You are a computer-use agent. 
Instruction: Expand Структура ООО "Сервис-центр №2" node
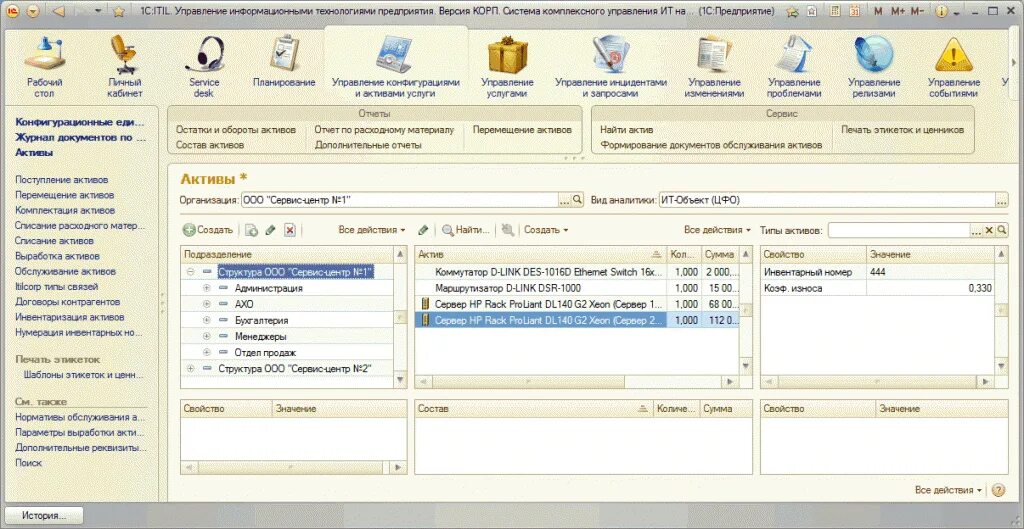click(191, 369)
